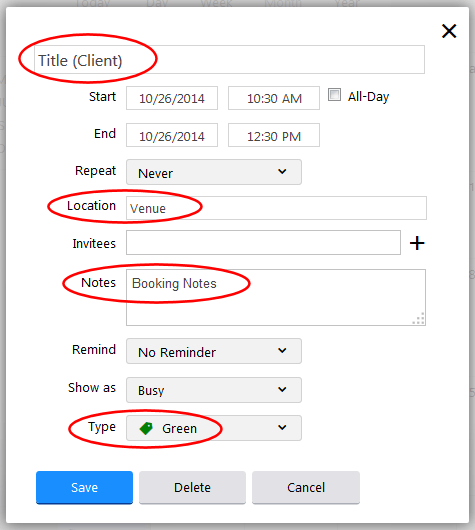The image size is (475, 530).
Task: Click the green tag icon in Type
Action: coord(146,428)
